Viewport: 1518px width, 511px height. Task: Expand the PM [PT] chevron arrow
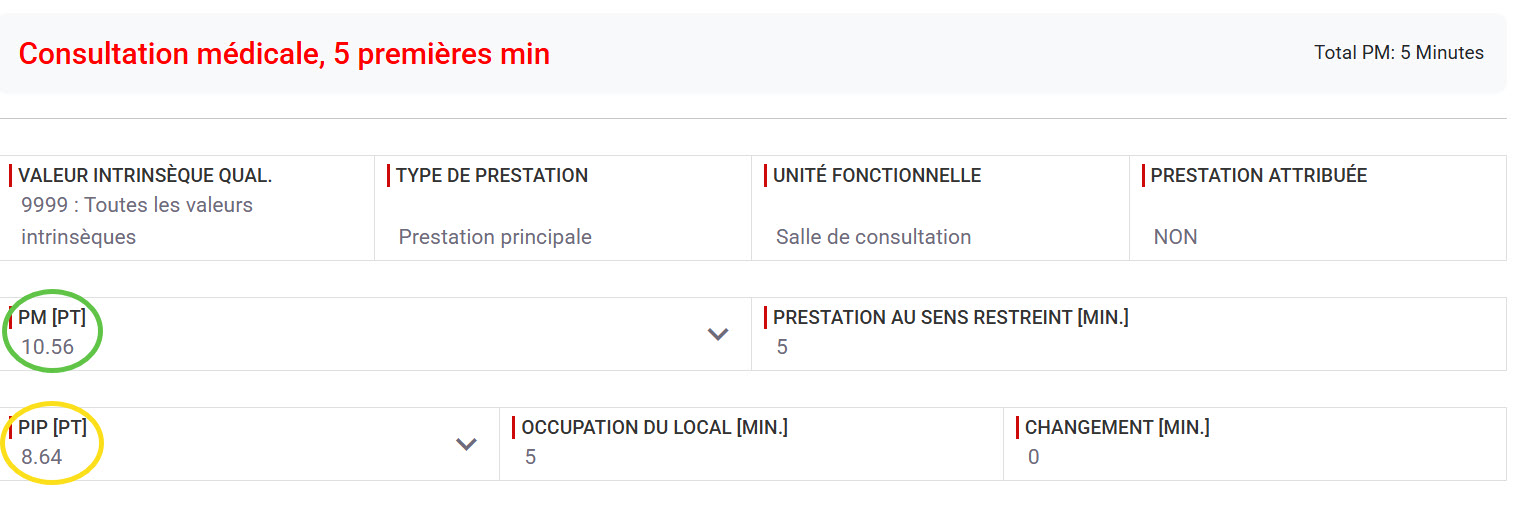(718, 334)
